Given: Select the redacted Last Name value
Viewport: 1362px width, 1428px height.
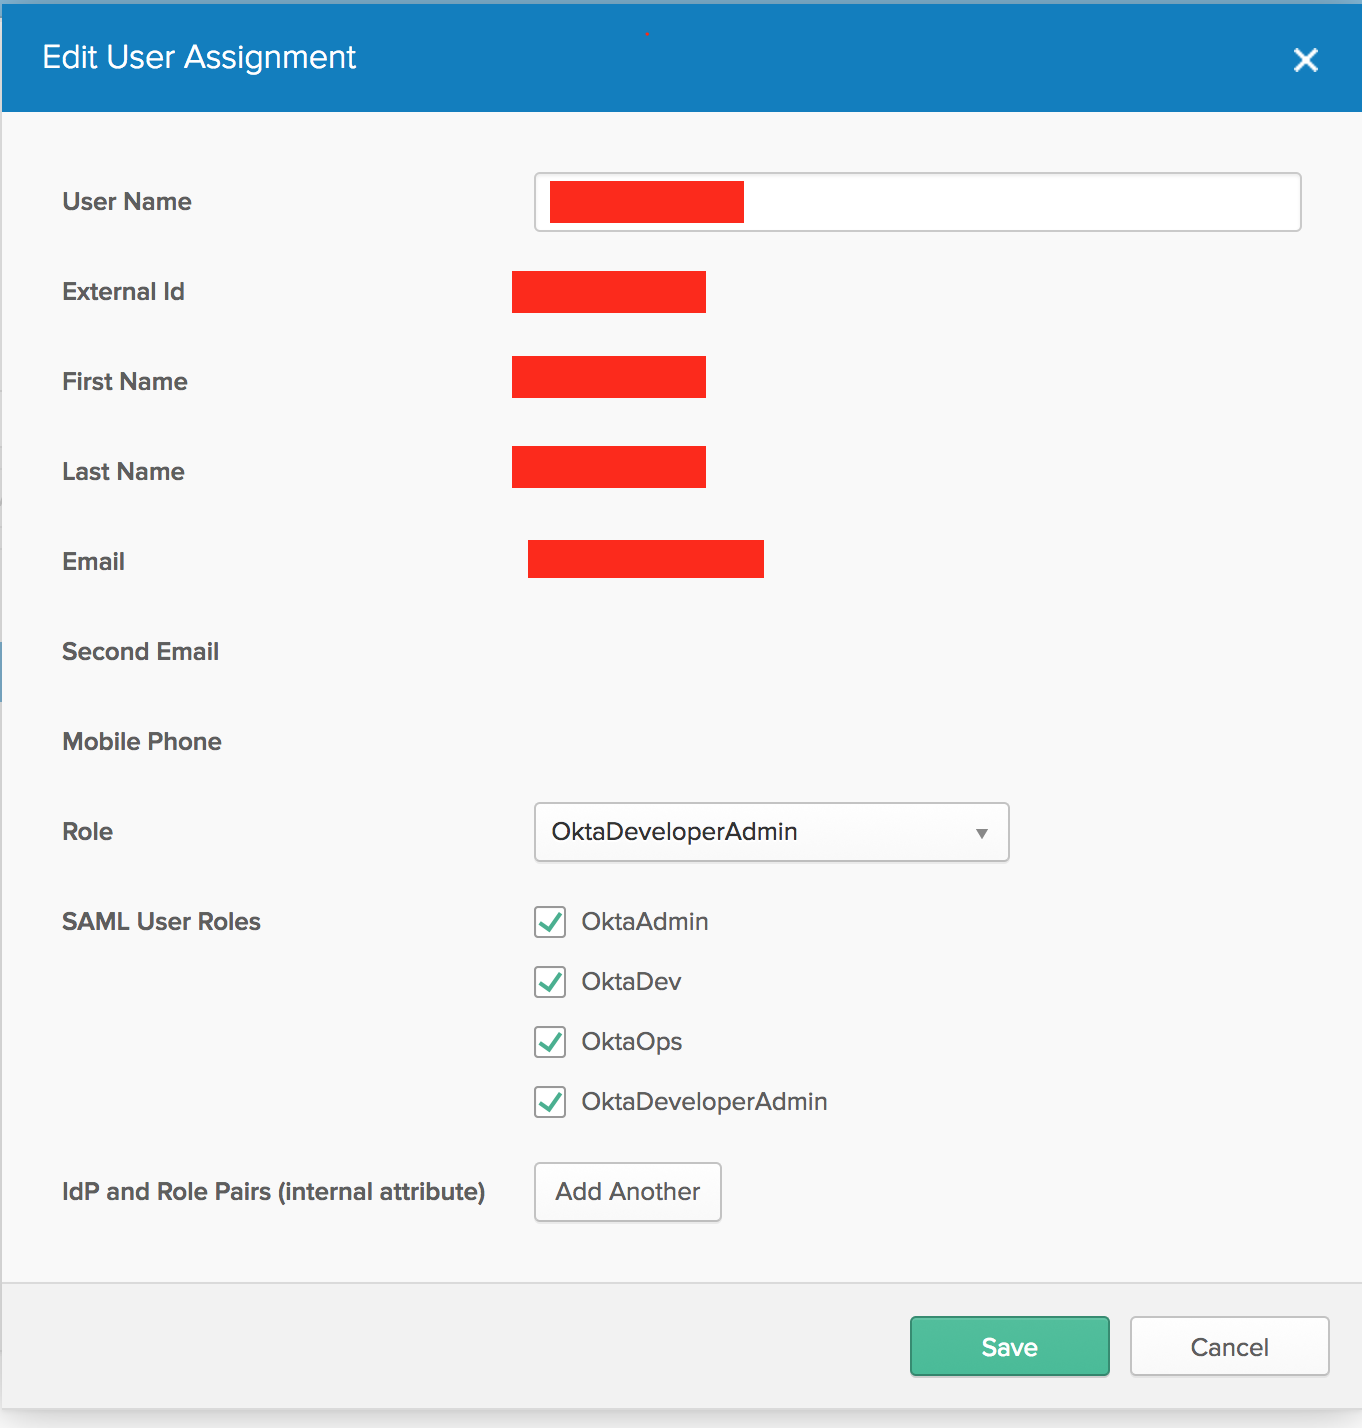Looking at the screenshot, I should click(x=608, y=467).
